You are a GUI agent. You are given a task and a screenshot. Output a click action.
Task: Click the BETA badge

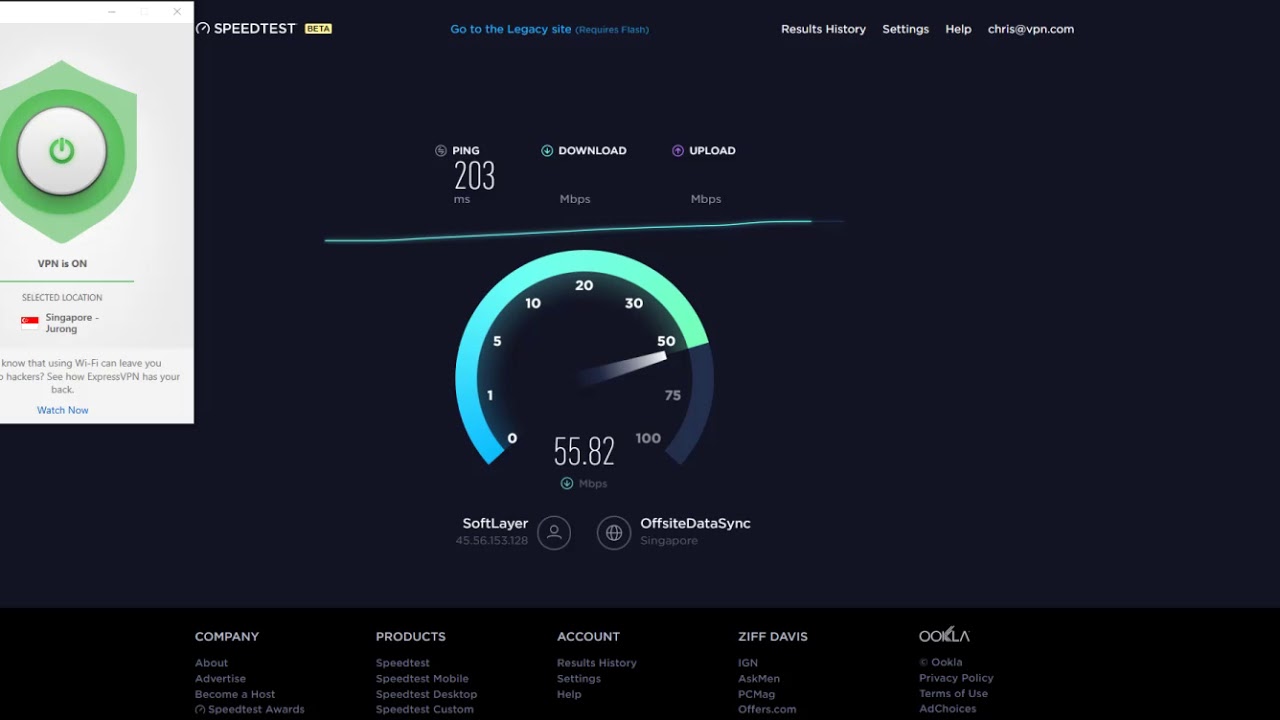pyautogui.click(x=318, y=29)
